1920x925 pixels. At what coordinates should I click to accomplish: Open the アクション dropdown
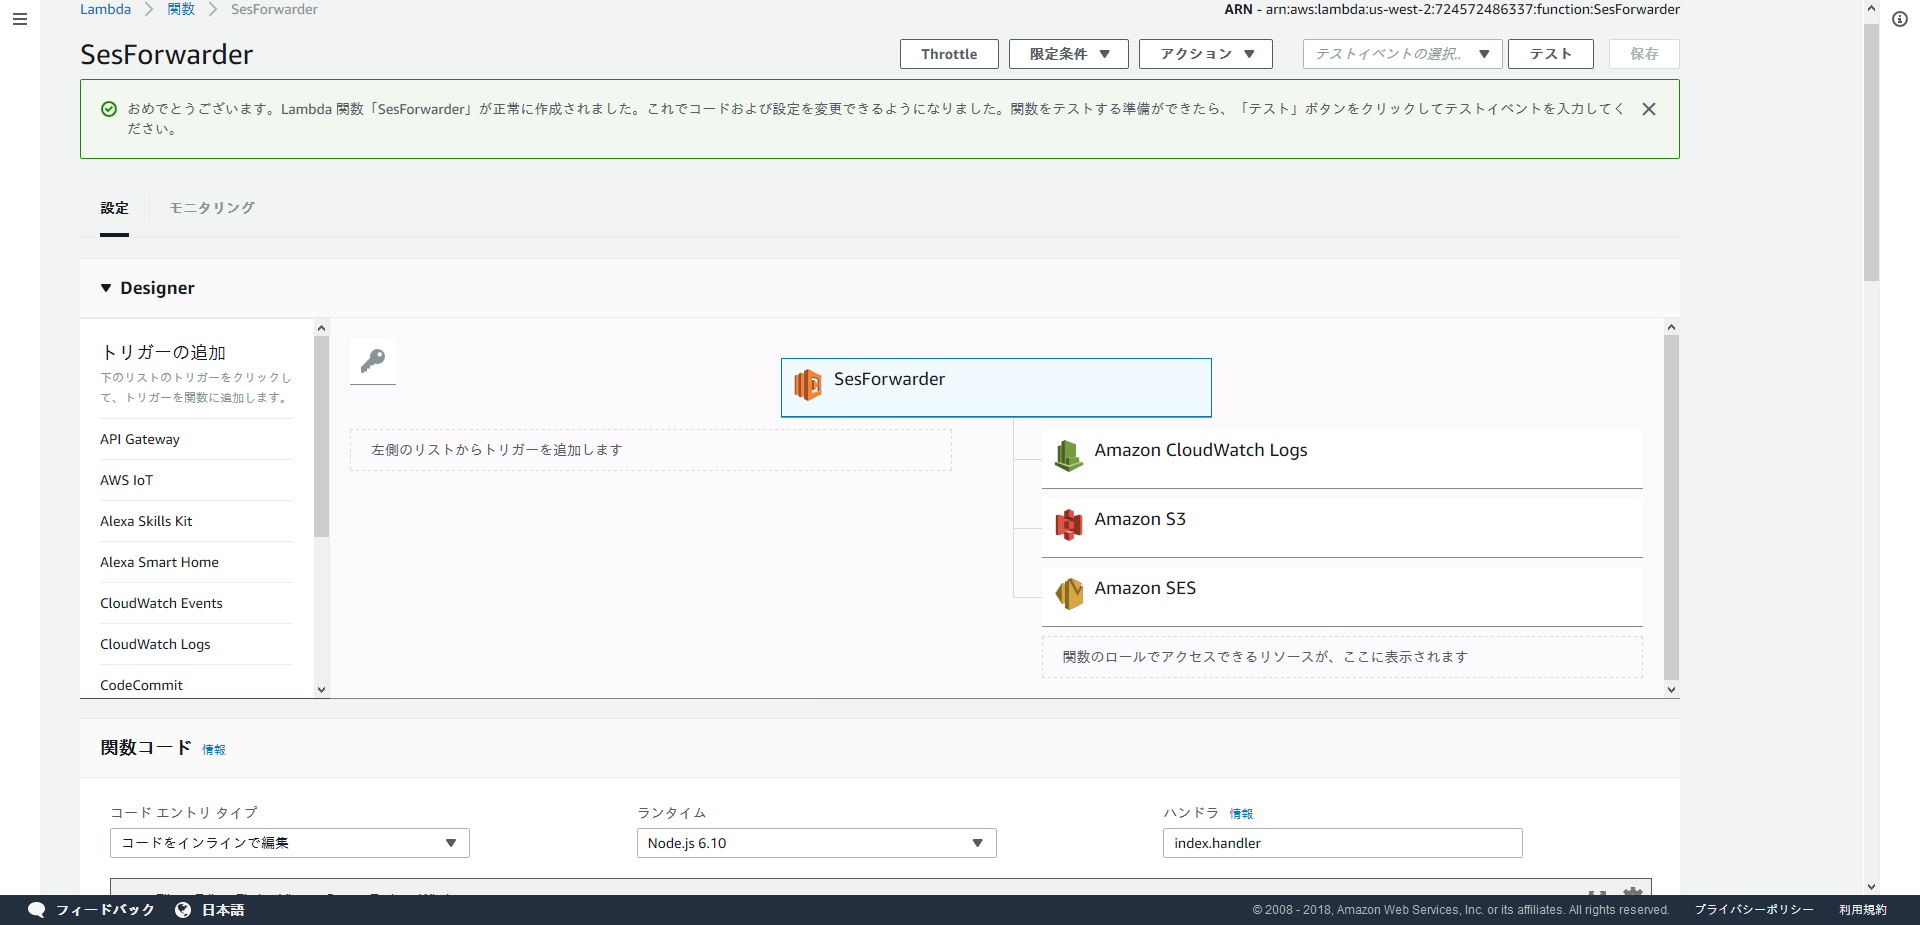[x=1205, y=54]
